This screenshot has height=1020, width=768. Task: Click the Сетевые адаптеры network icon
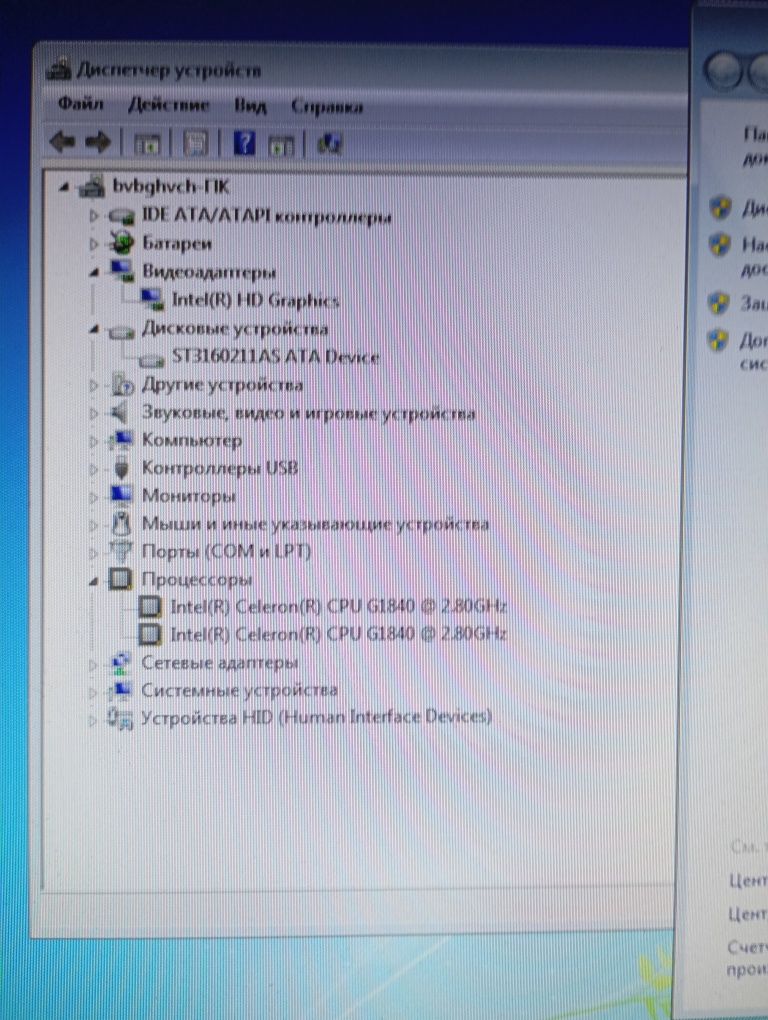click(x=121, y=662)
